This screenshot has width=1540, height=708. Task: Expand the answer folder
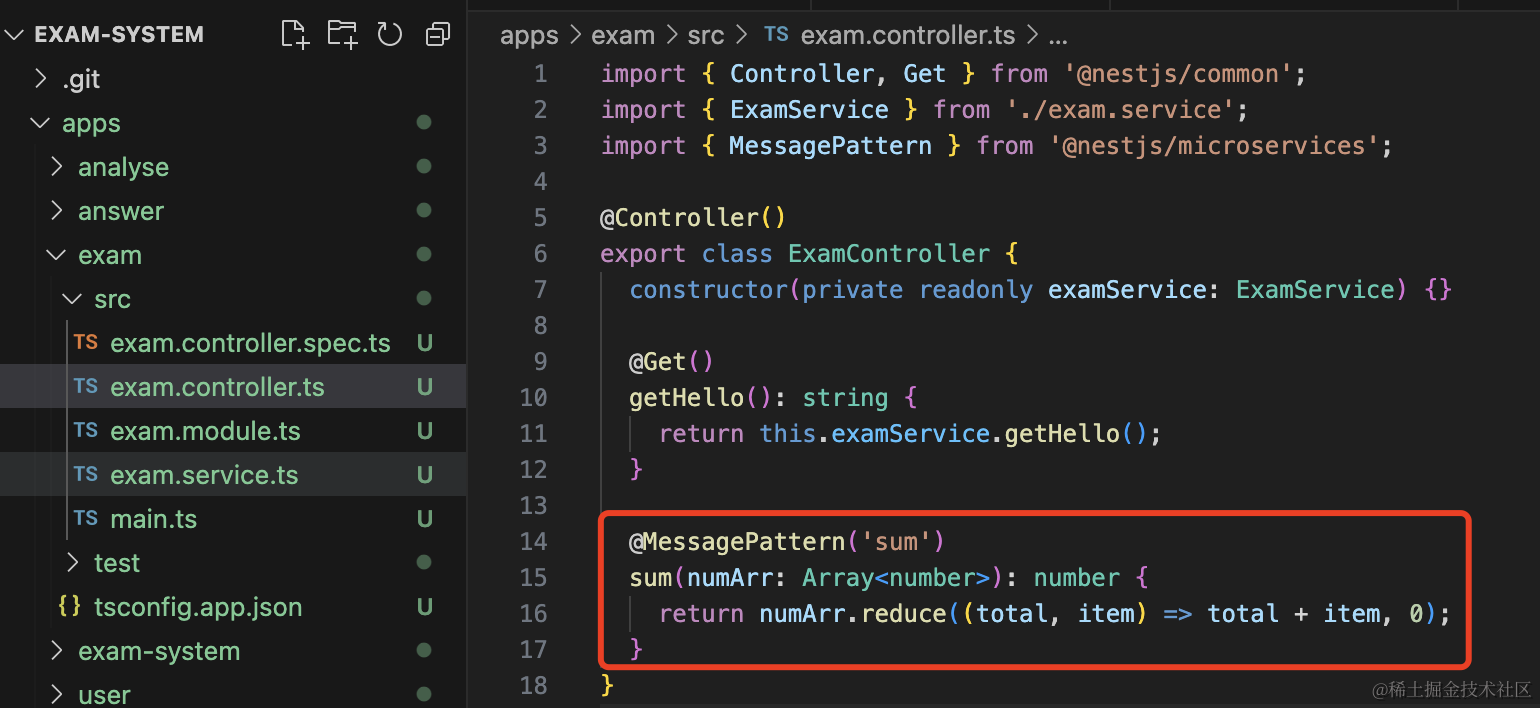click(57, 211)
